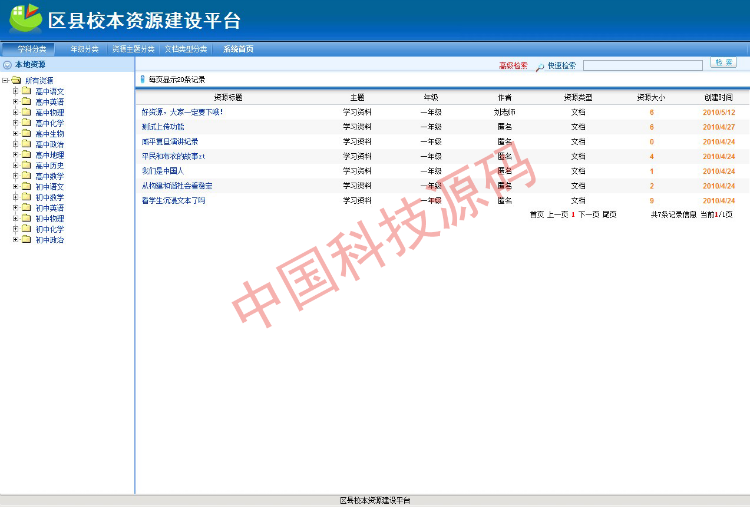Click the 作者 column header
Viewport: 750px width, 507px height.
coord(505,98)
